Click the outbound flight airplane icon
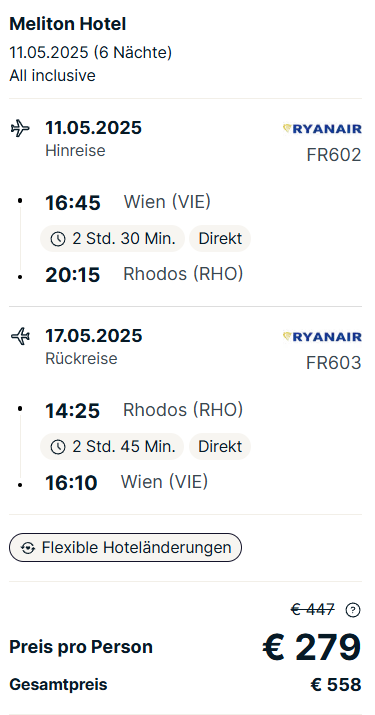The image size is (375, 715). [x=20, y=128]
